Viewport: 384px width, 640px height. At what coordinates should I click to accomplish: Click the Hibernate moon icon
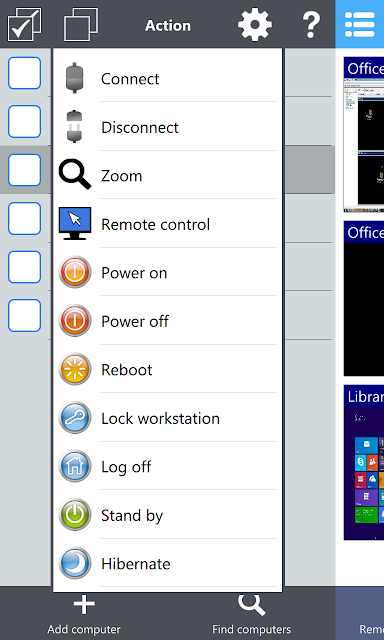(75, 563)
